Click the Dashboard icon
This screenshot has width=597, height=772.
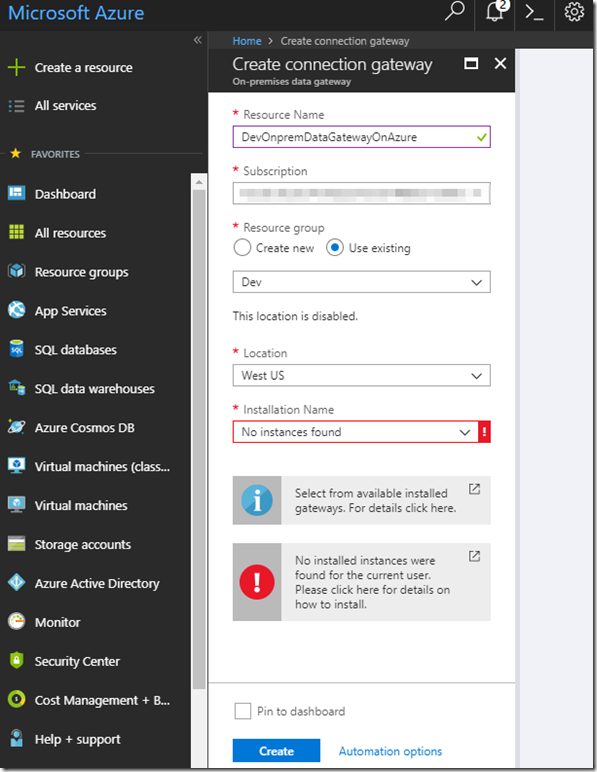16,193
